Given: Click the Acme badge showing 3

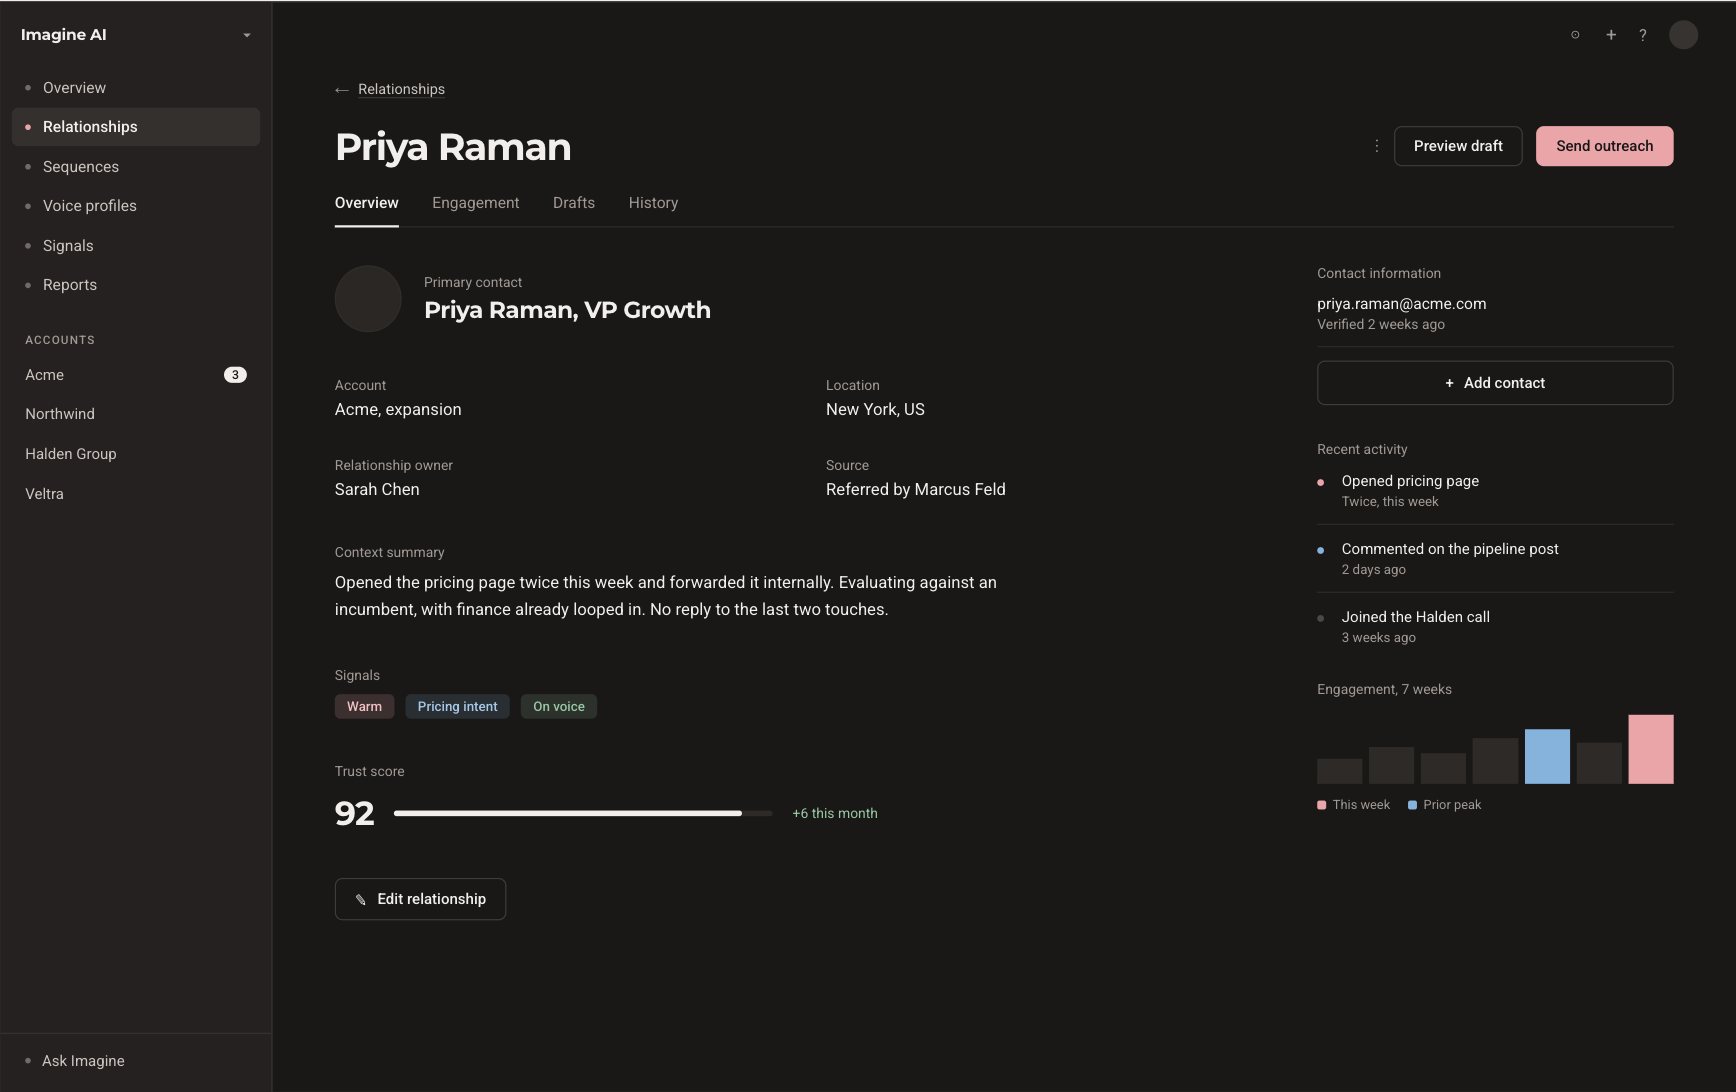Looking at the screenshot, I should (x=235, y=375).
